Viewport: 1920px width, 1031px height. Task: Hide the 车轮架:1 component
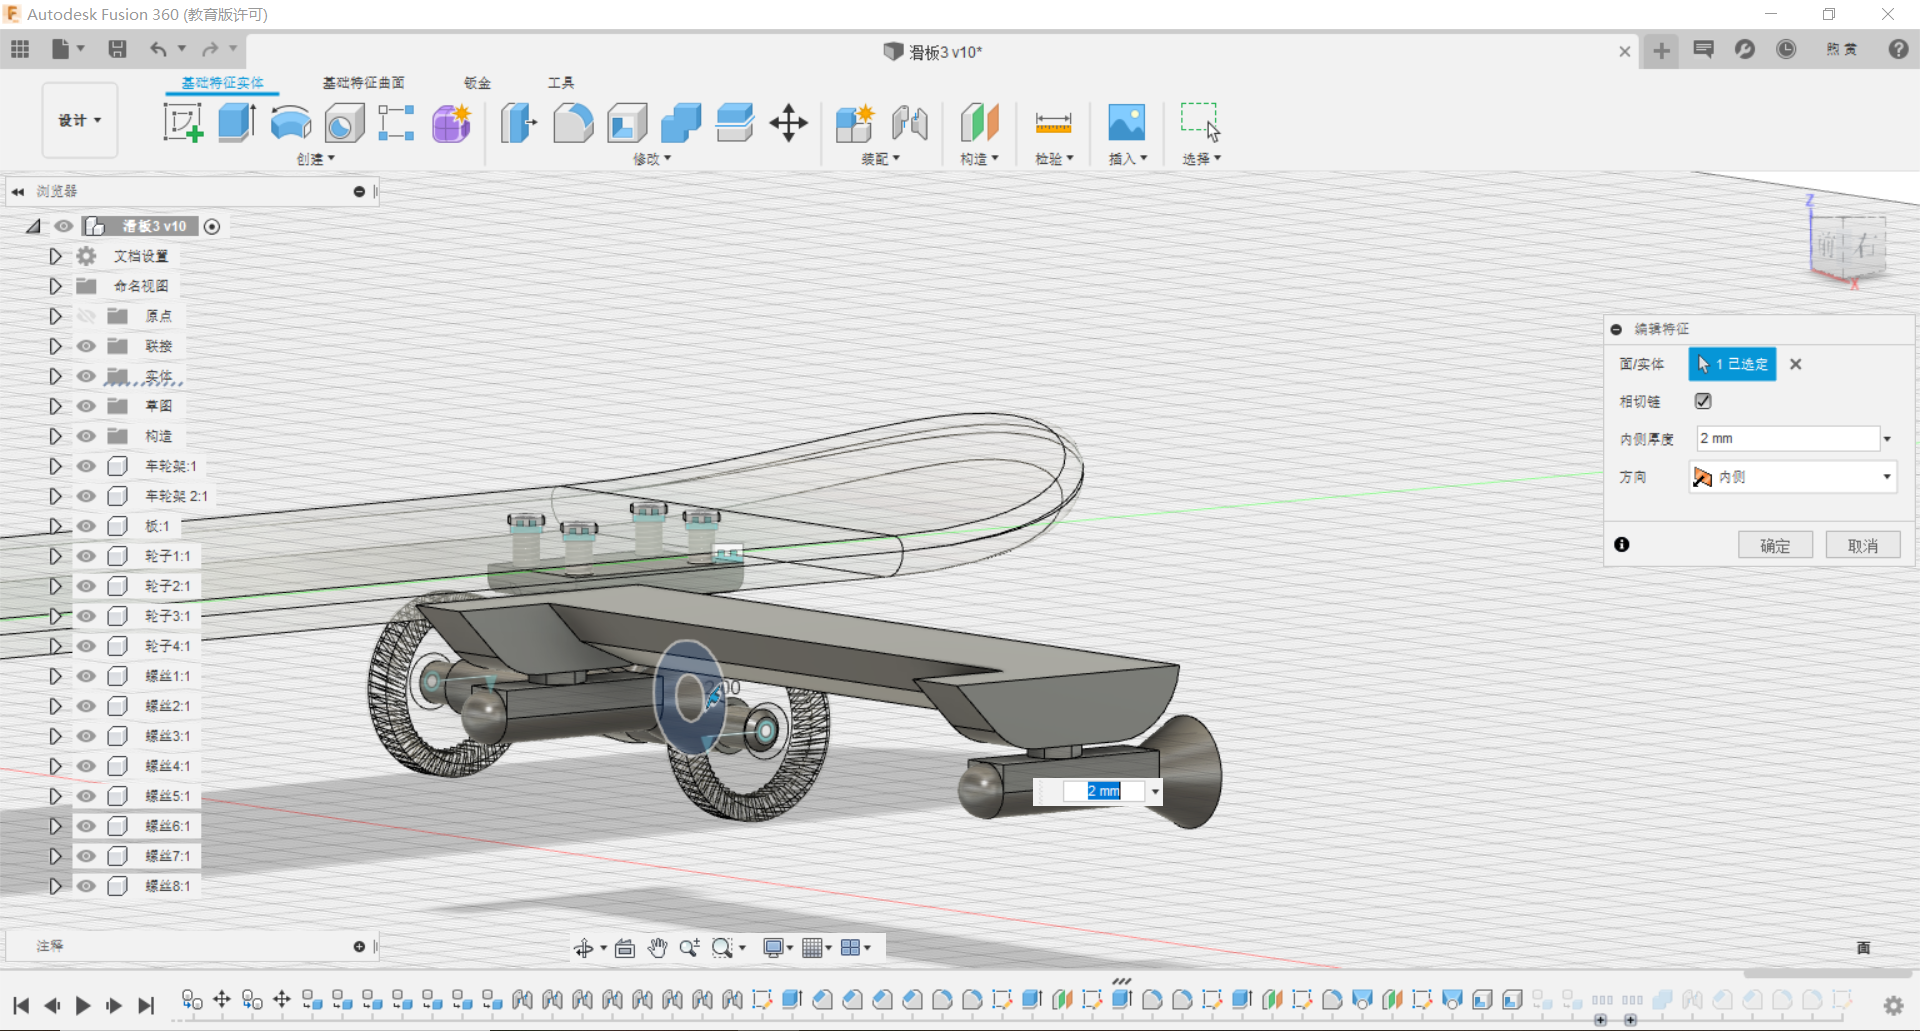[x=87, y=466]
